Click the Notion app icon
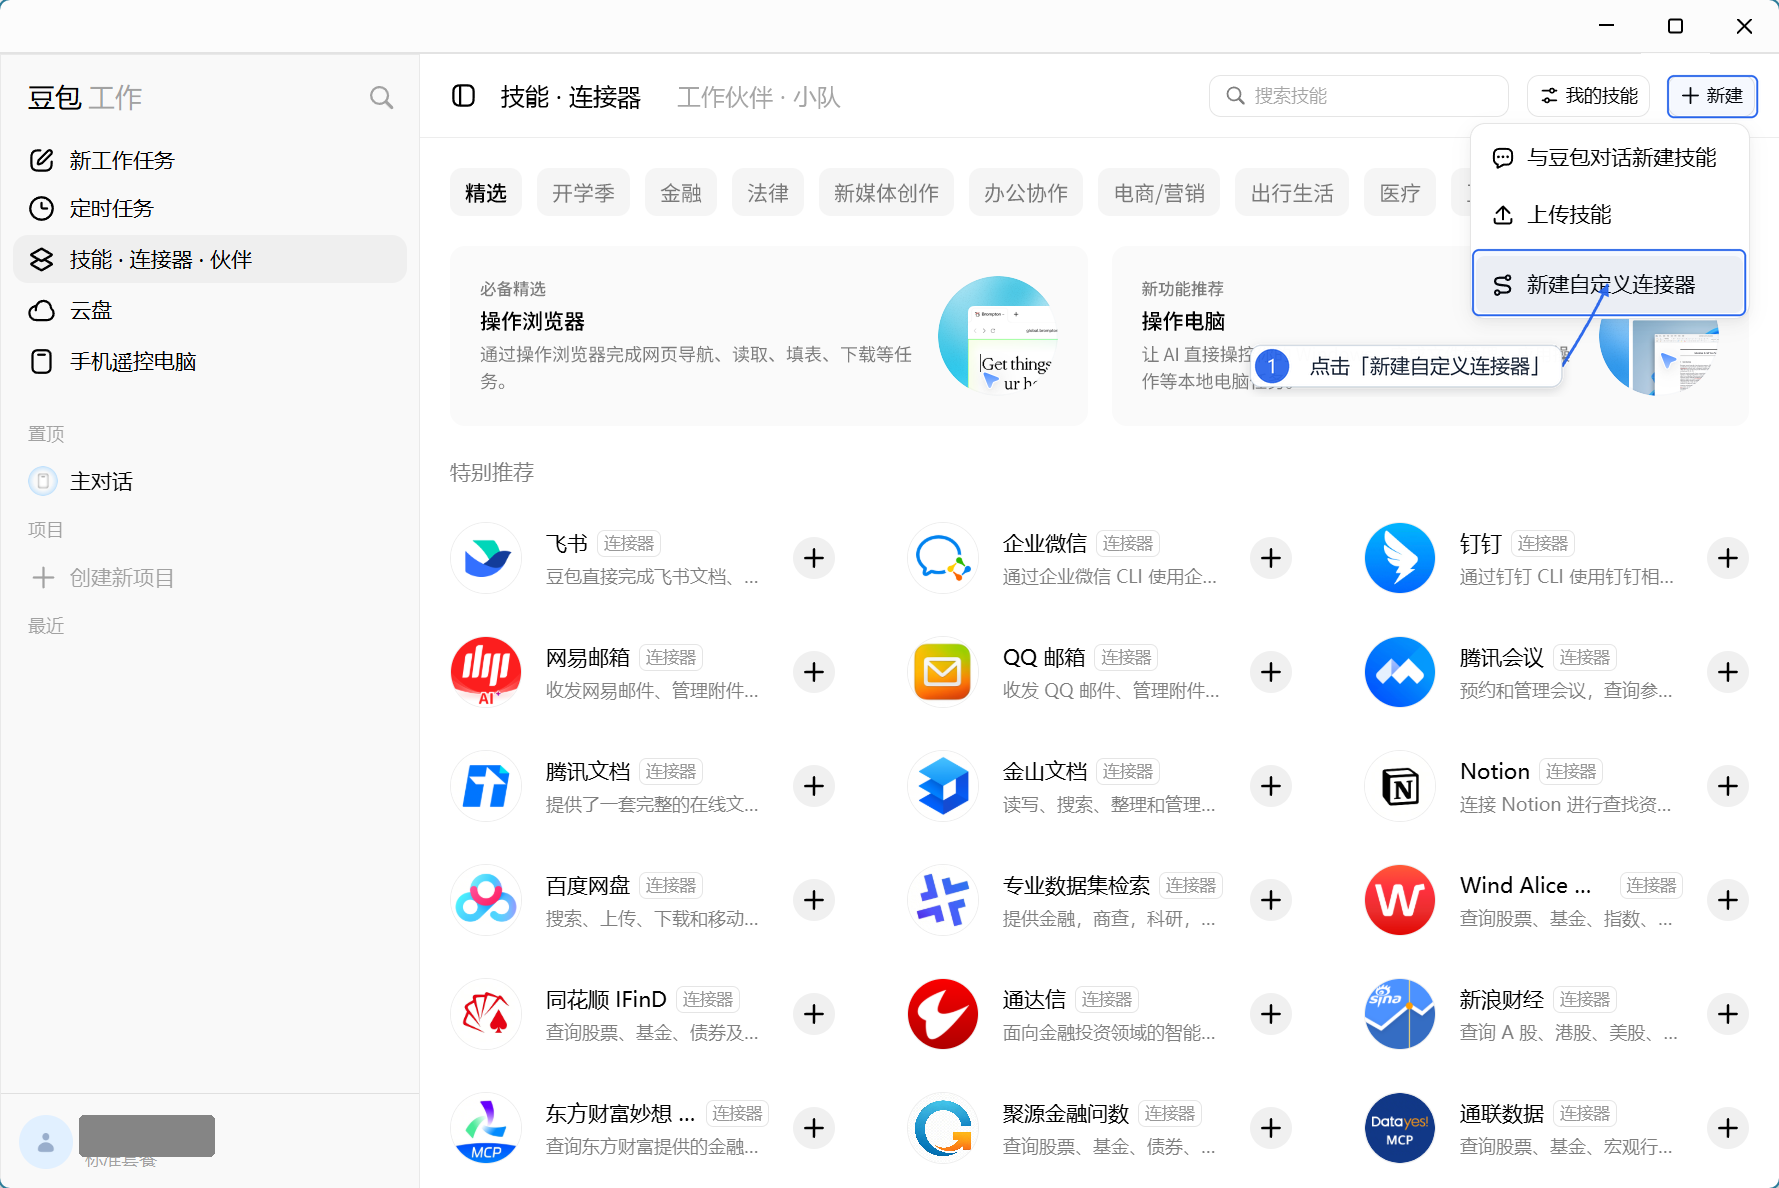1779x1188 pixels. tap(1400, 786)
